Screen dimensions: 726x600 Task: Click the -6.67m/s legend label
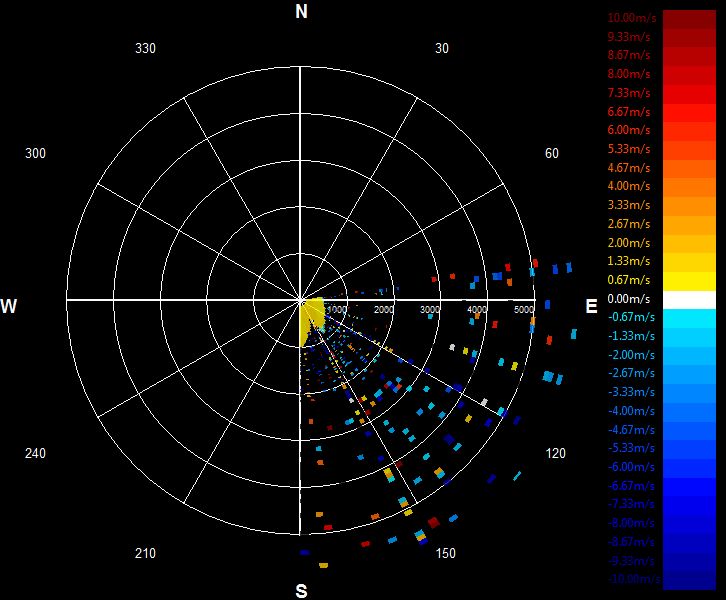tap(632, 486)
